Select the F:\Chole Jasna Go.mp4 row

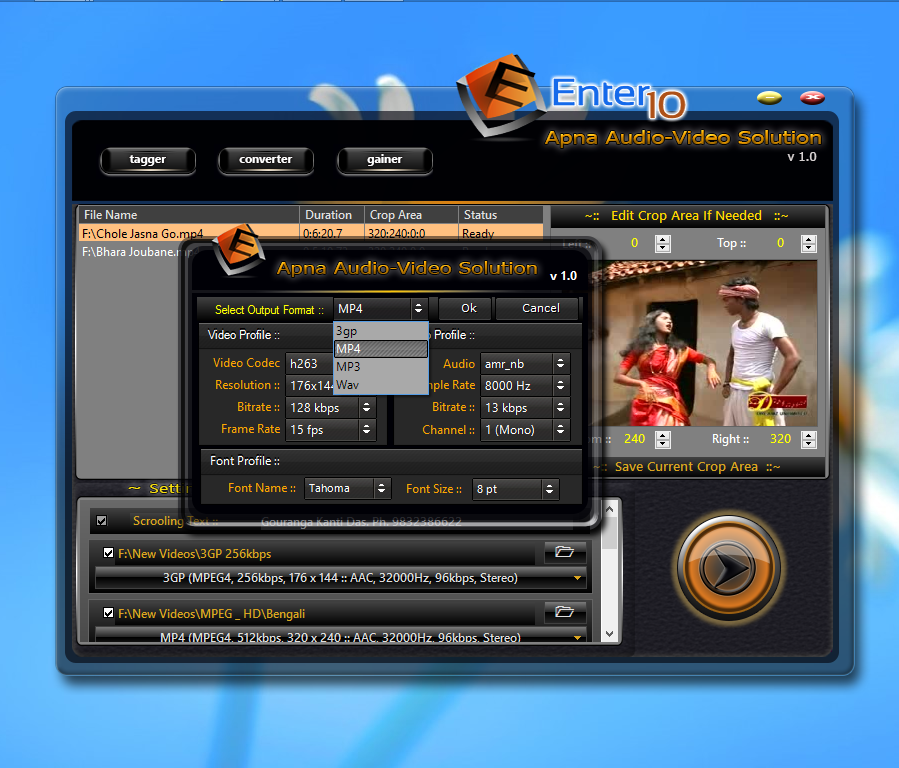pos(310,233)
